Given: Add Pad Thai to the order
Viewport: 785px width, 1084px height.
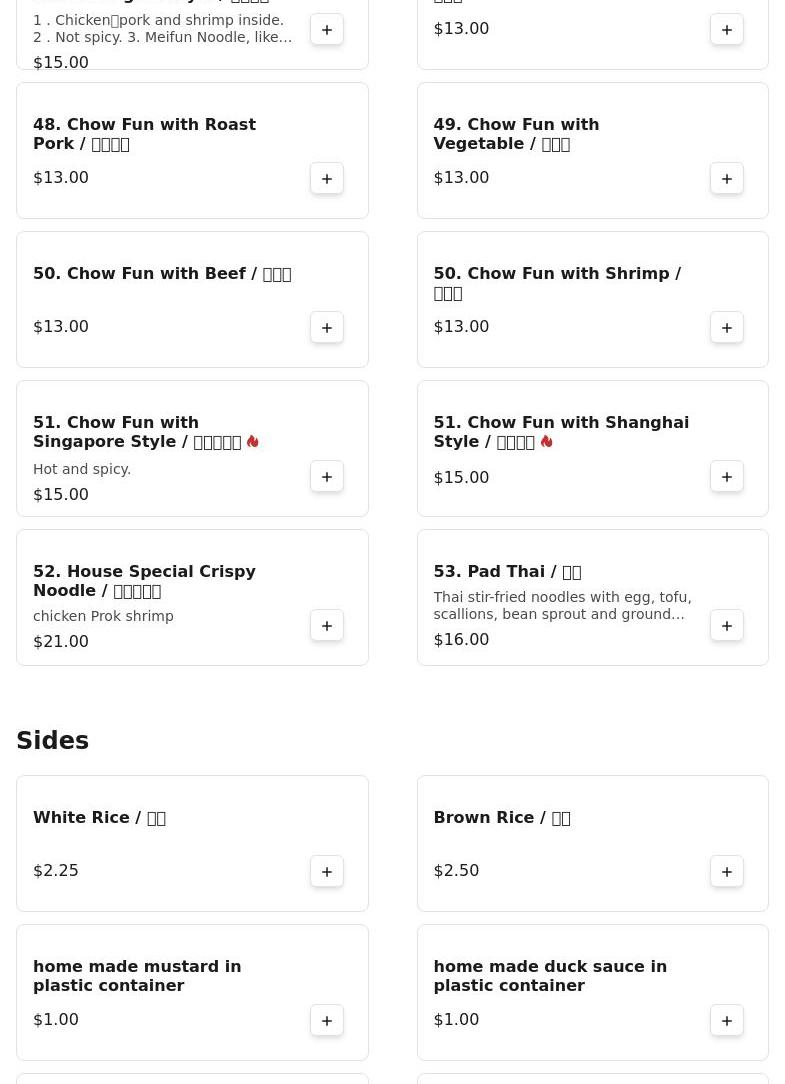Looking at the screenshot, I should coord(727,625).
